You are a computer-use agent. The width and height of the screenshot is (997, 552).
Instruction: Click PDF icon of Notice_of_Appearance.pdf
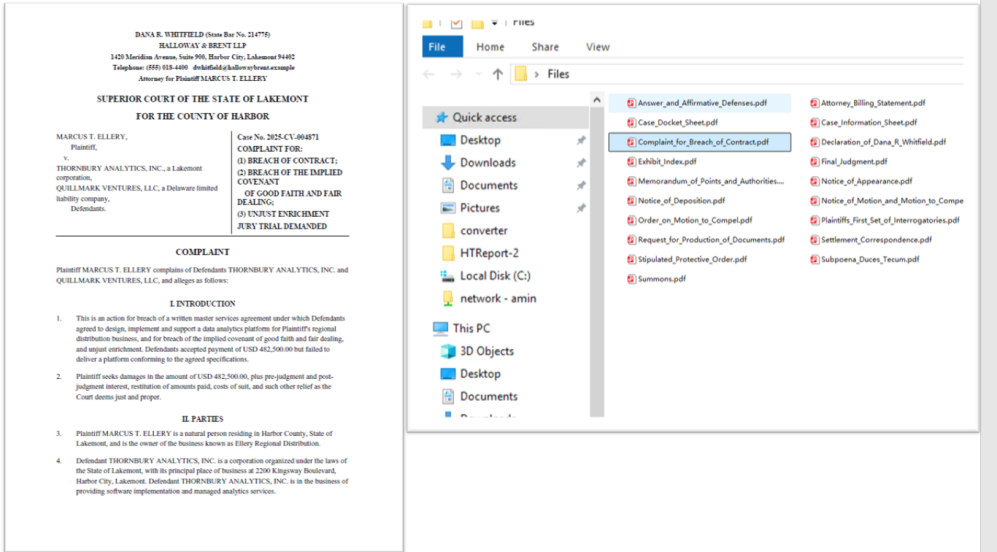[x=815, y=181]
